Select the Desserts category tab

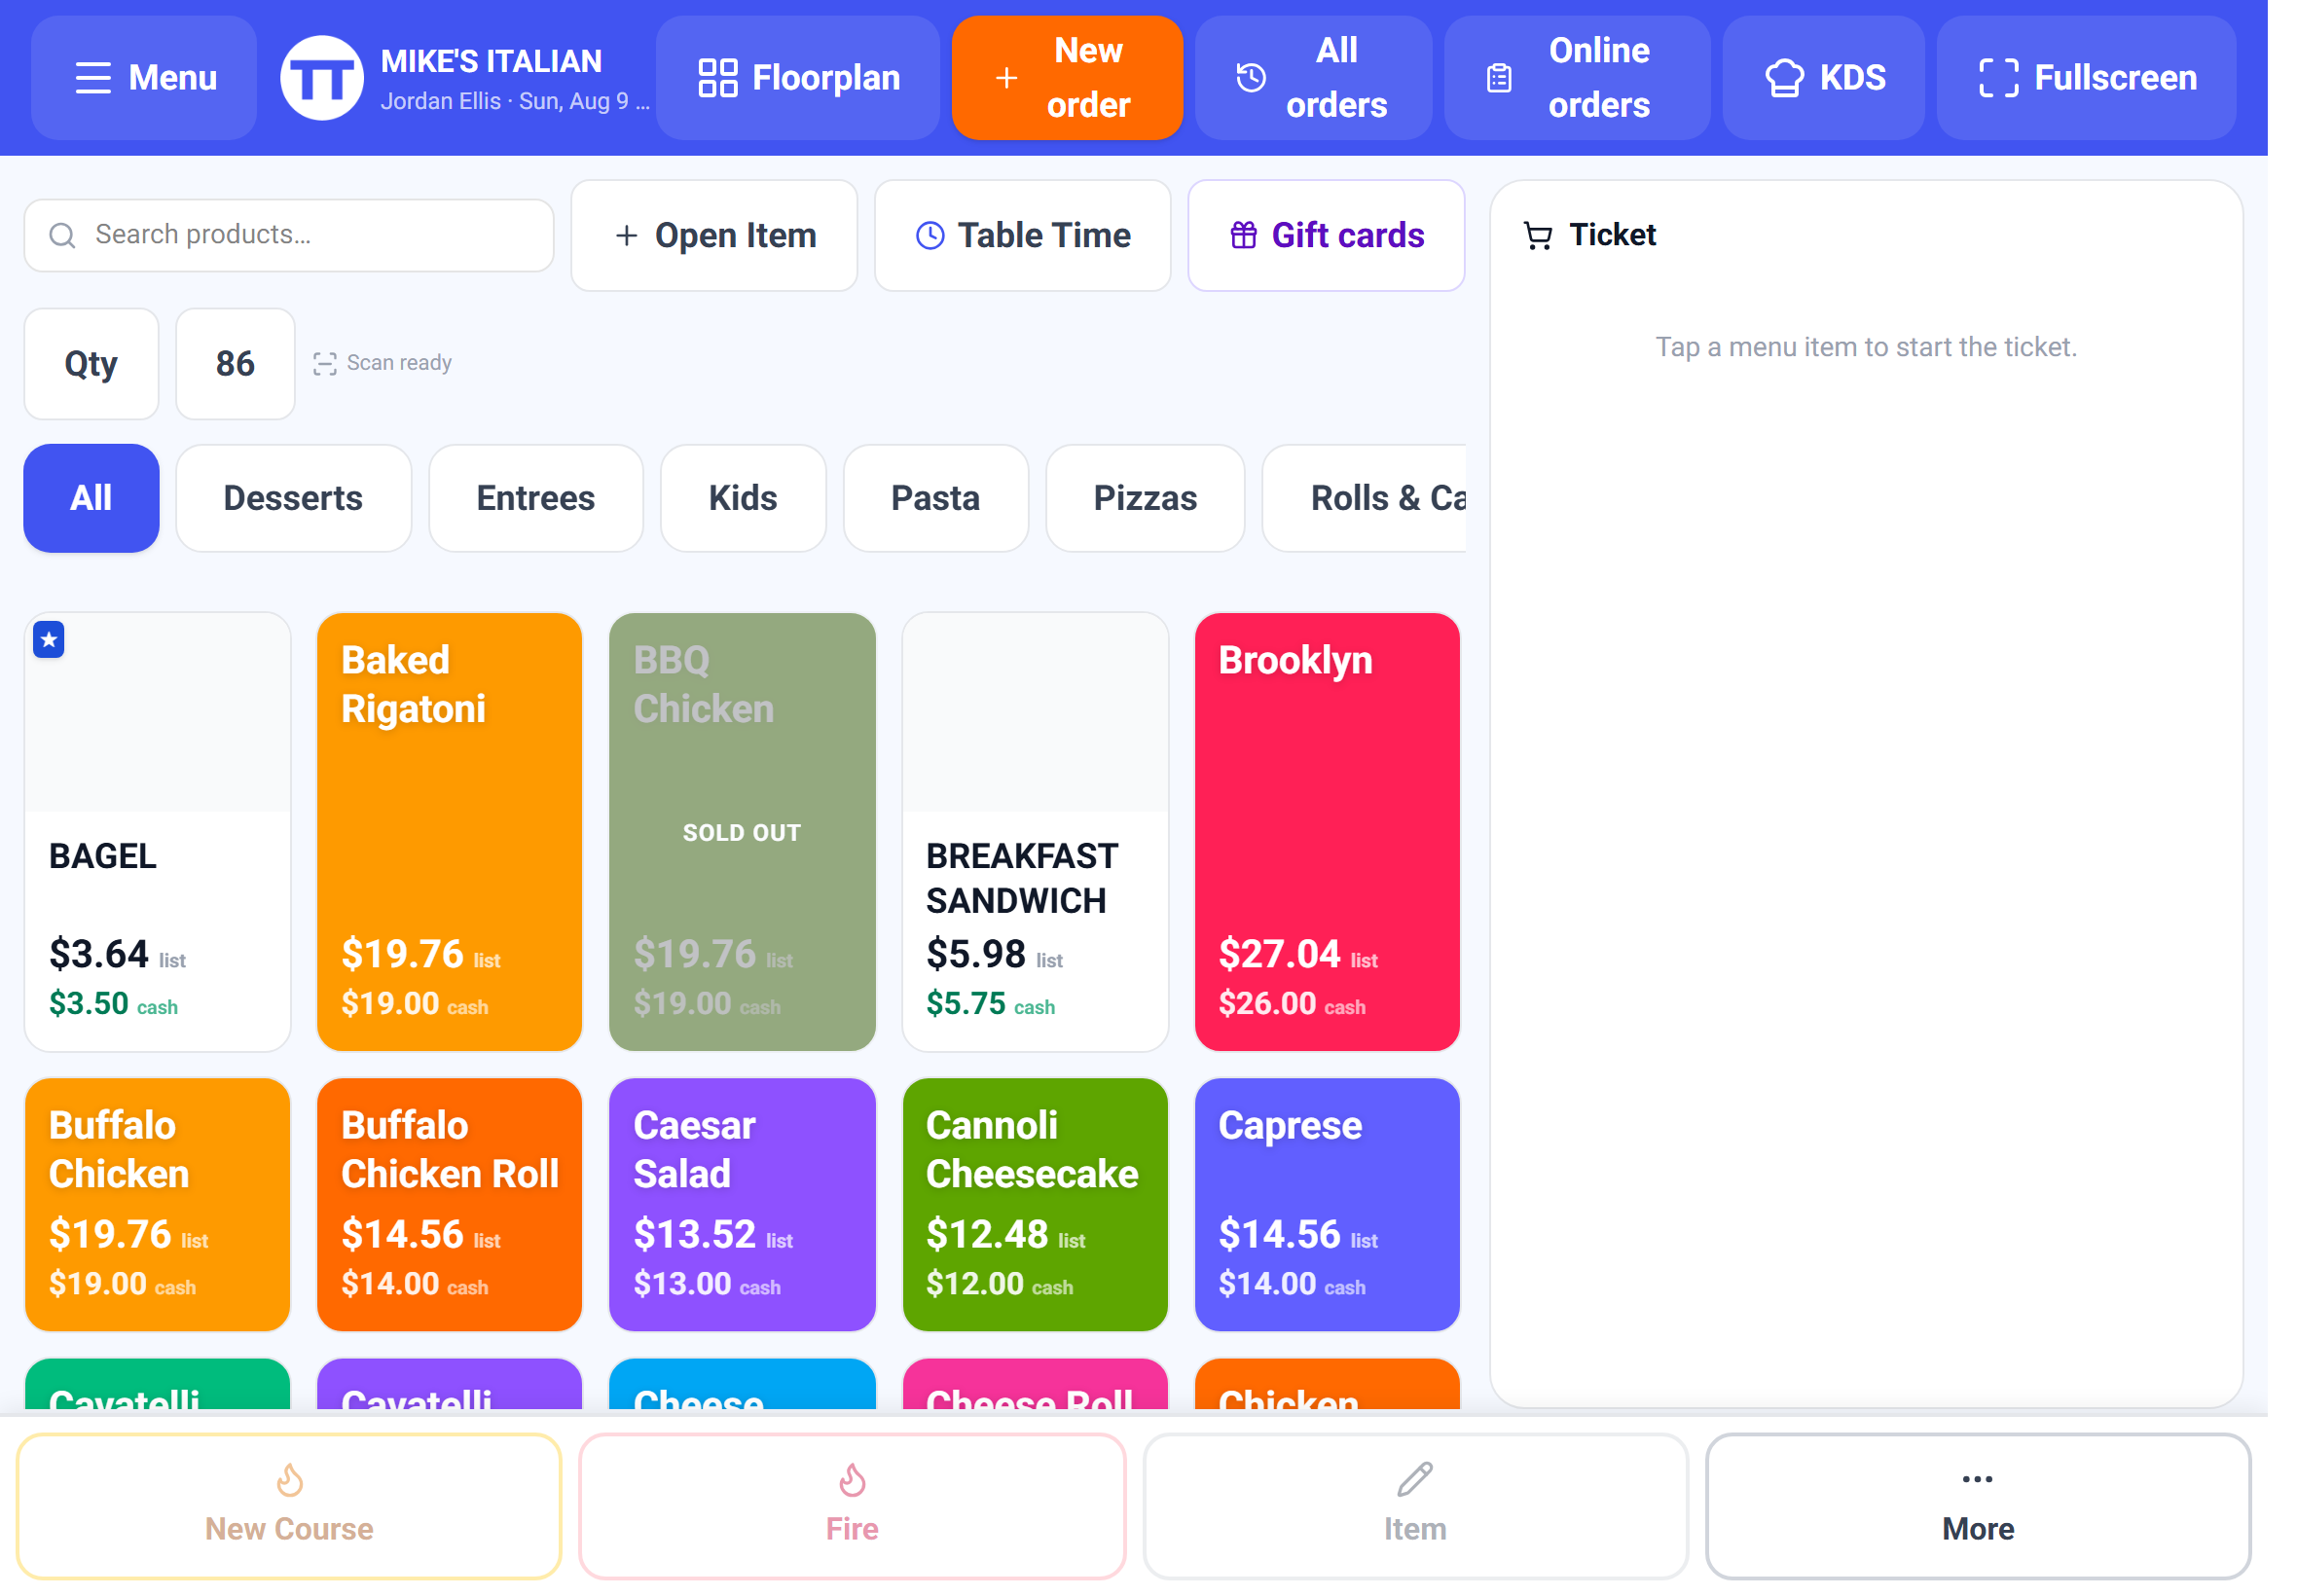pyautogui.click(x=293, y=498)
